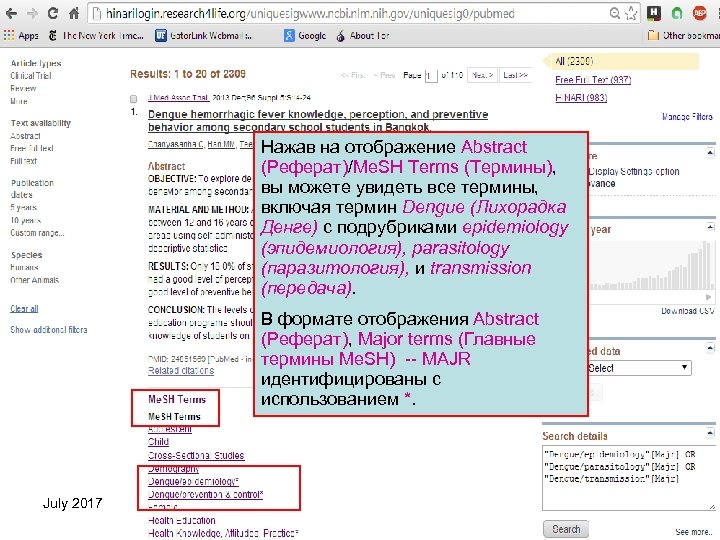This screenshot has width=720, height=540.
Task: Open Manage Filters link
Action: (x=687, y=117)
